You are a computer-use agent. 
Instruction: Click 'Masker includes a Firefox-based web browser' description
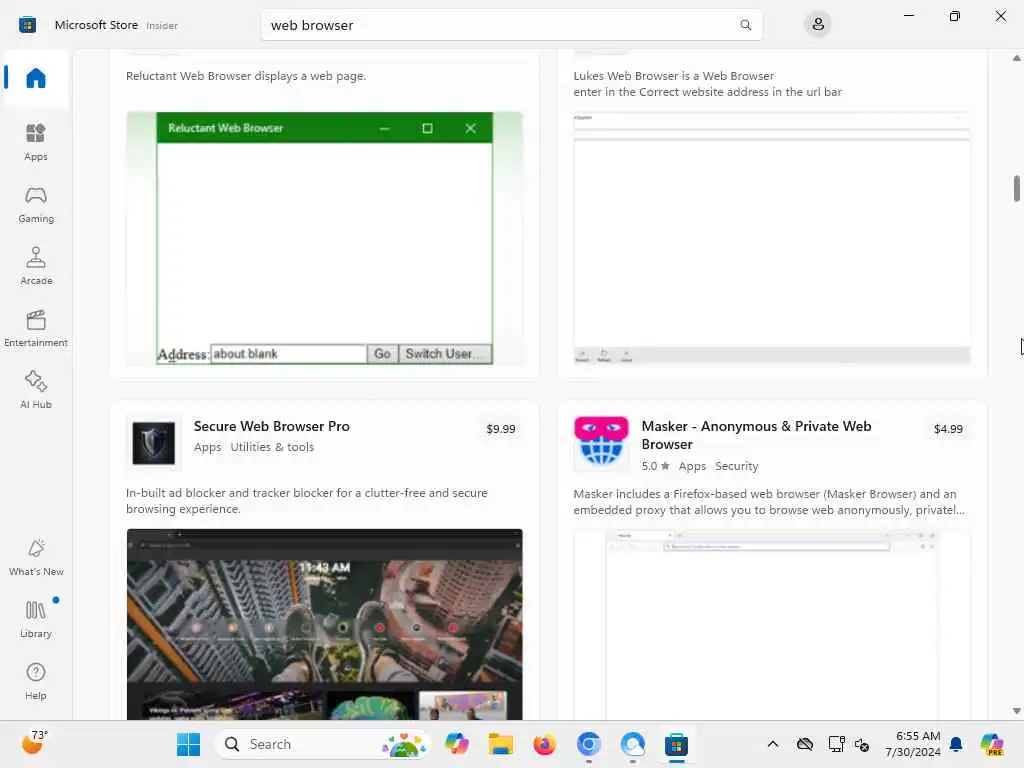pos(769,502)
